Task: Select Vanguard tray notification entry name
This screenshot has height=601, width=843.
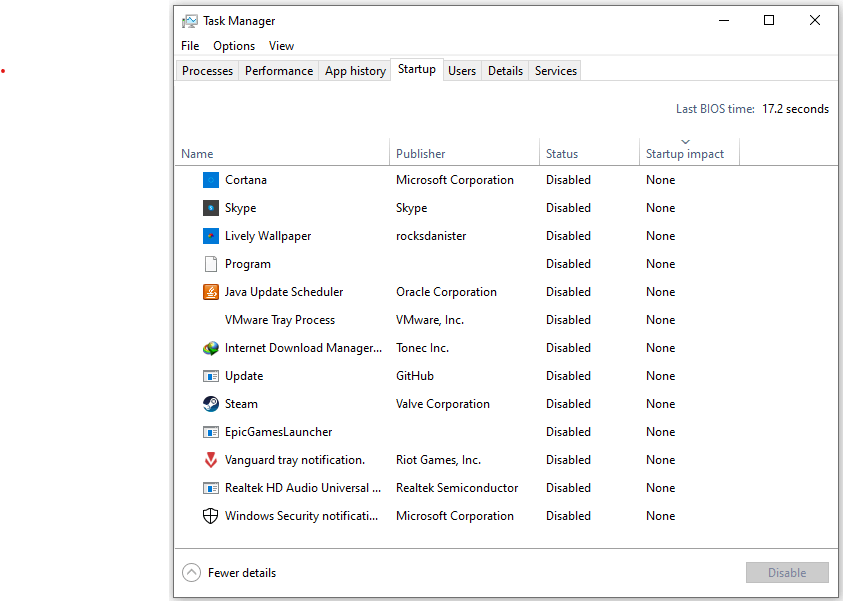Action: click(295, 460)
